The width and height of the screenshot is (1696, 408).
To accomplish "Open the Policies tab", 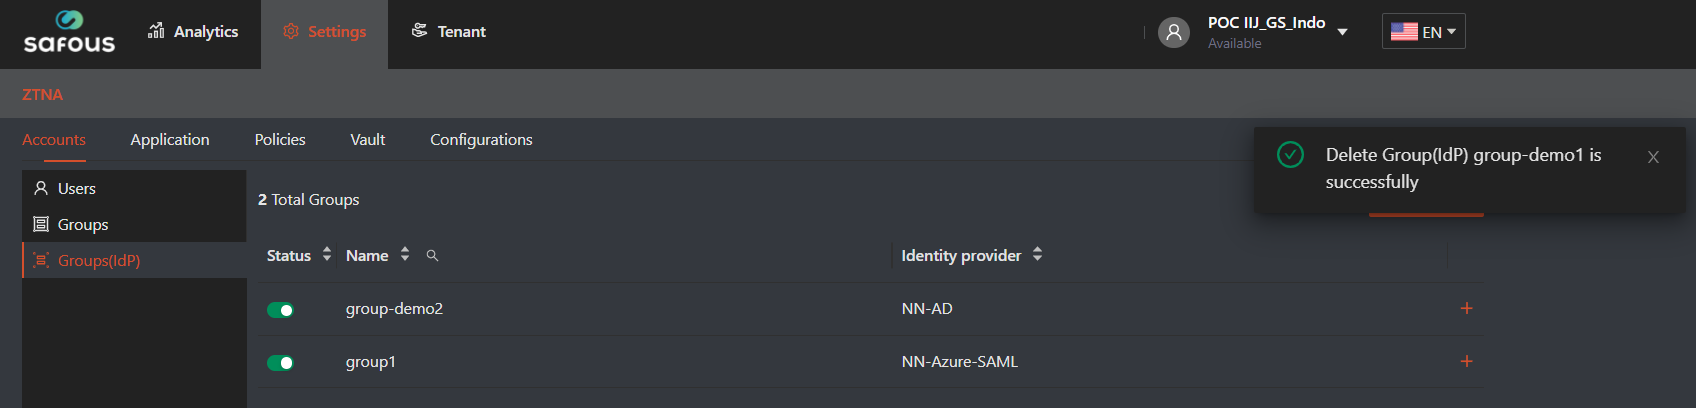I will (280, 140).
